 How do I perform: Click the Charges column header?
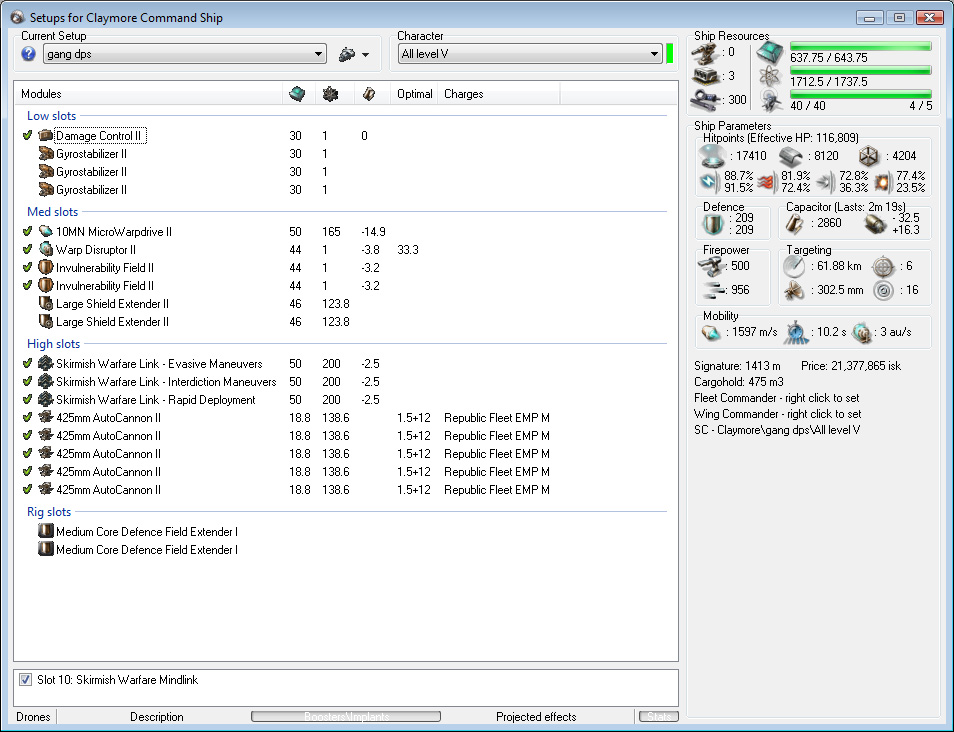(x=498, y=94)
